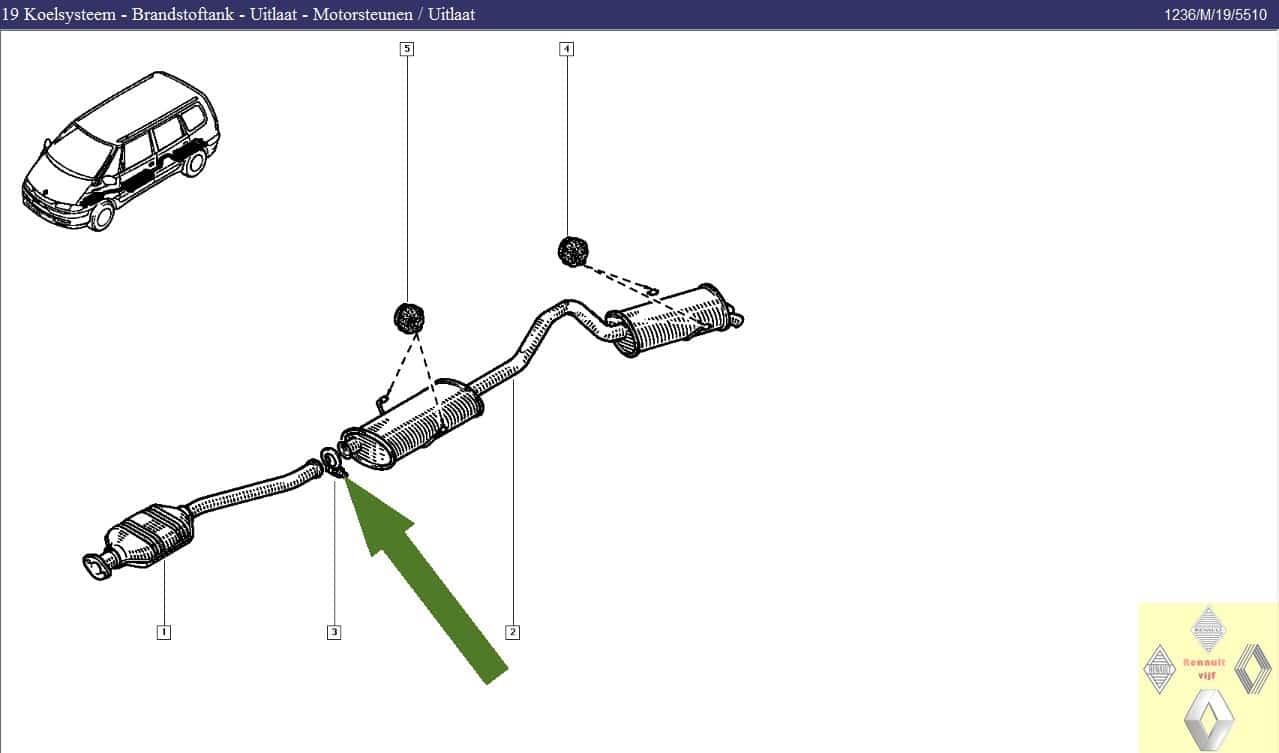Click the clamp ring at the arrow tip
The image size is (1279, 753).
(x=331, y=462)
